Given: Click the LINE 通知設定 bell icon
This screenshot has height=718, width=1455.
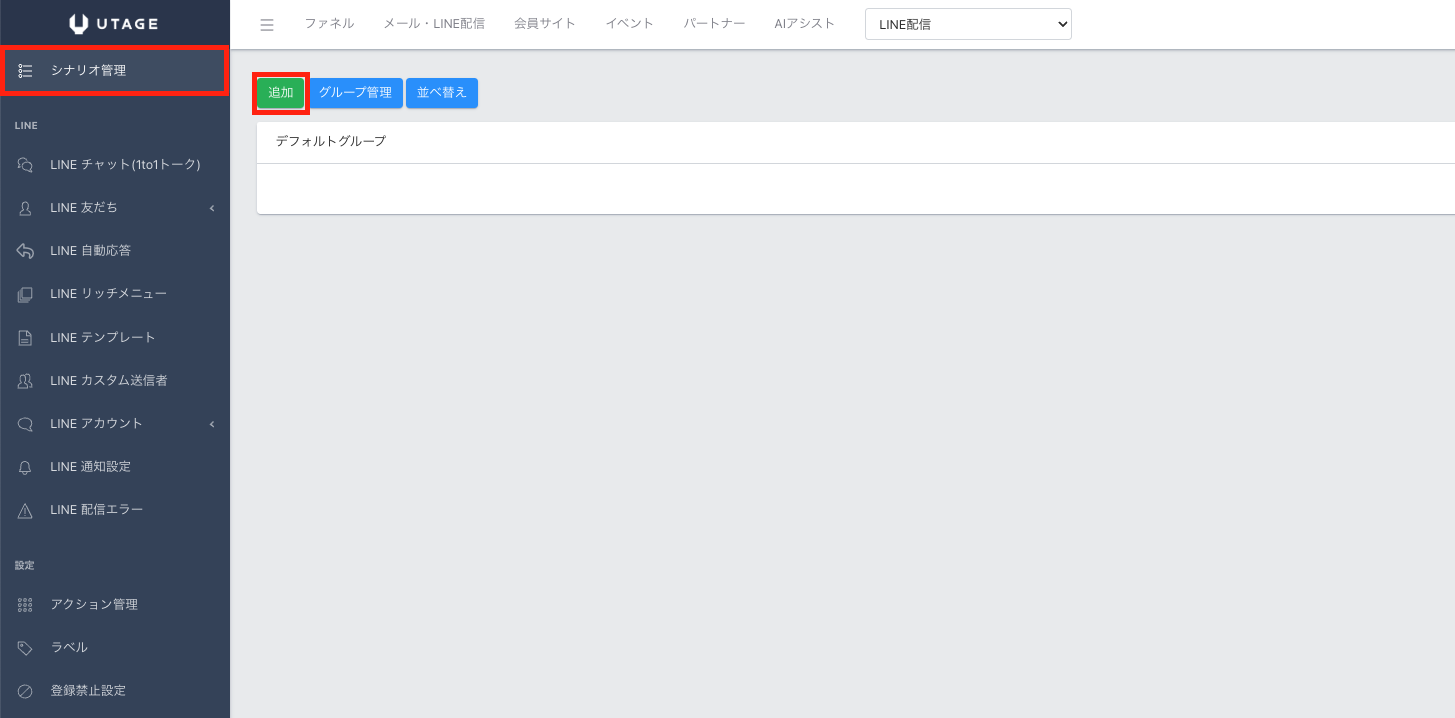Looking at the screenshot, I should pos(26,467).
